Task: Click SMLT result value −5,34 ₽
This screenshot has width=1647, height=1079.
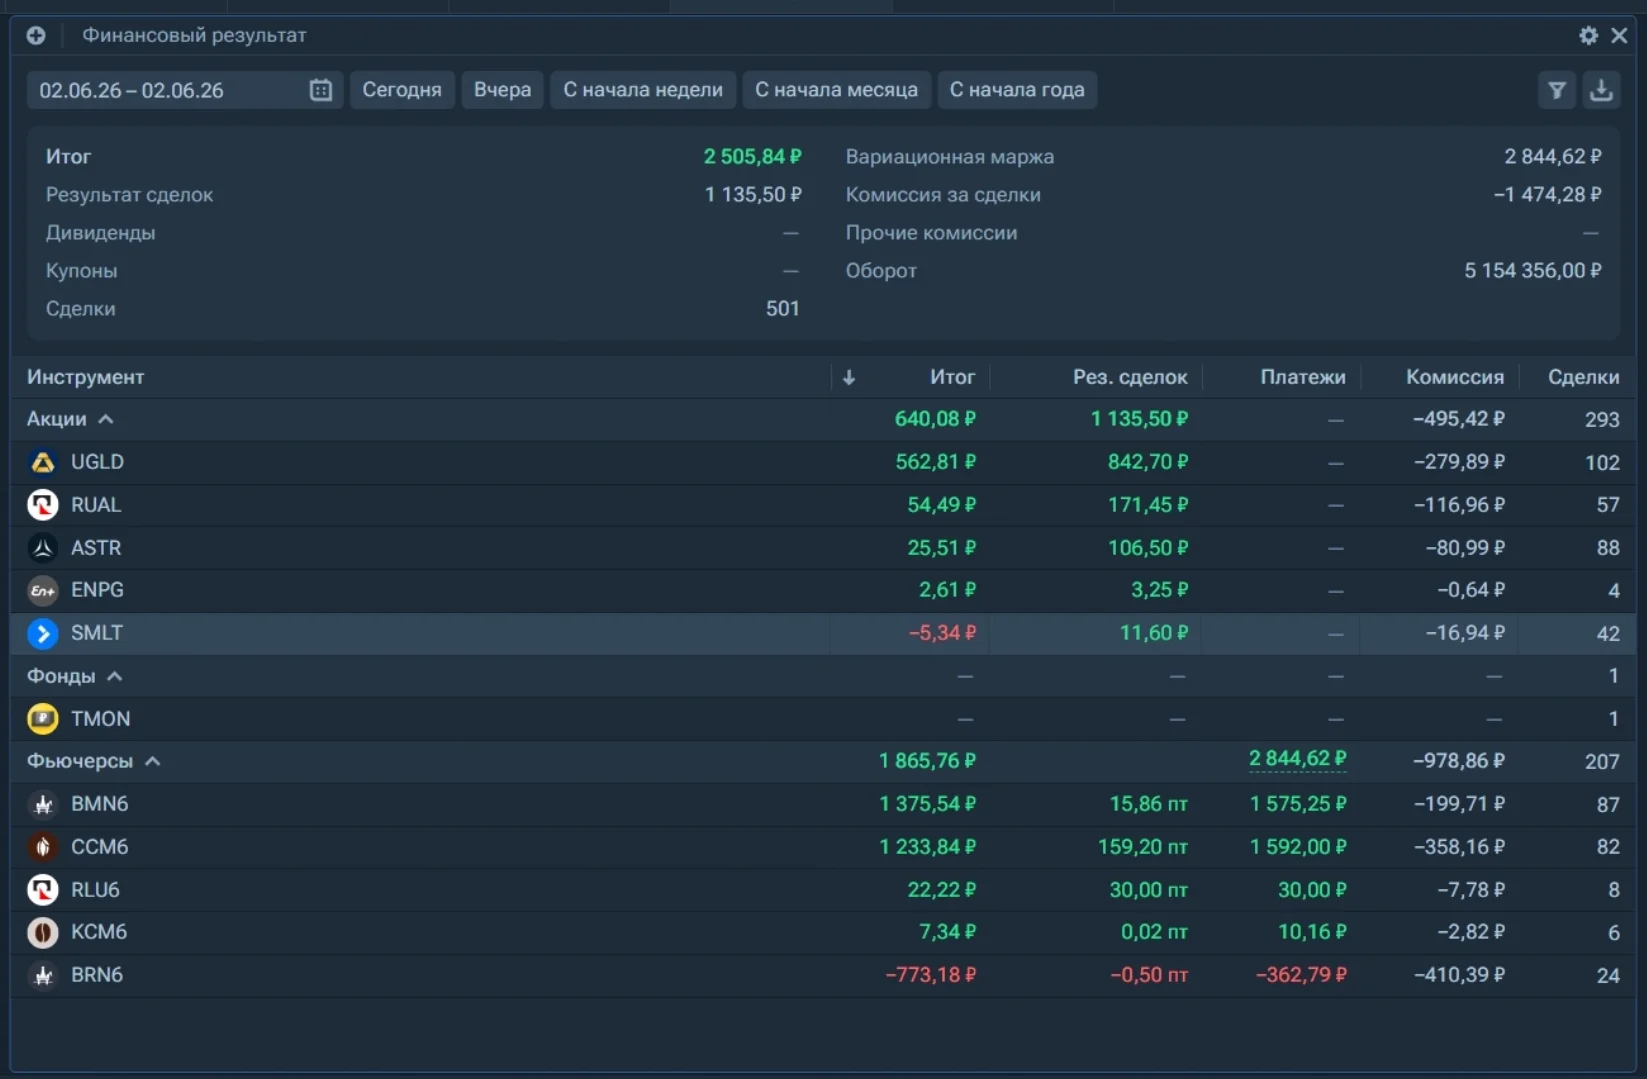Action: click(942, 633)
